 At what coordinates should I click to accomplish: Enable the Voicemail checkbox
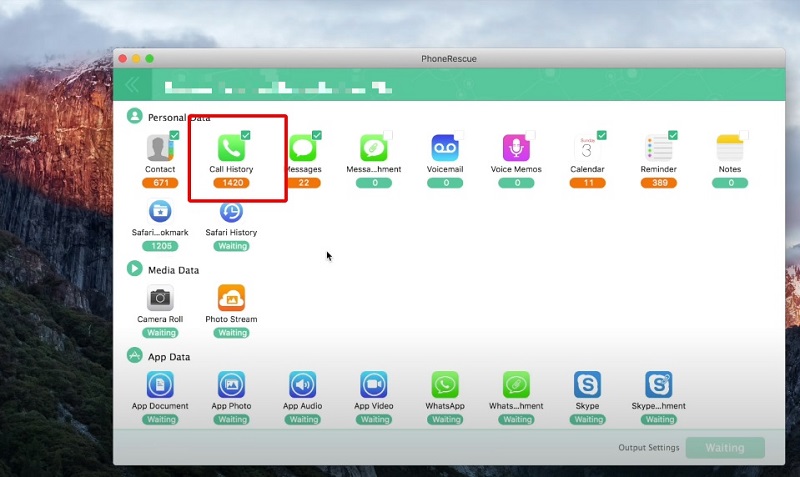pyautogui.click(x=459, y=135)
